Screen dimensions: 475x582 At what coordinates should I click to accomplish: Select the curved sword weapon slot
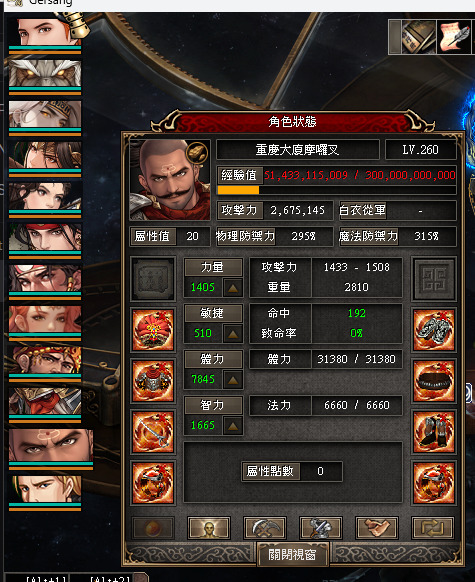pyautogui.click(x=153, y=432)
